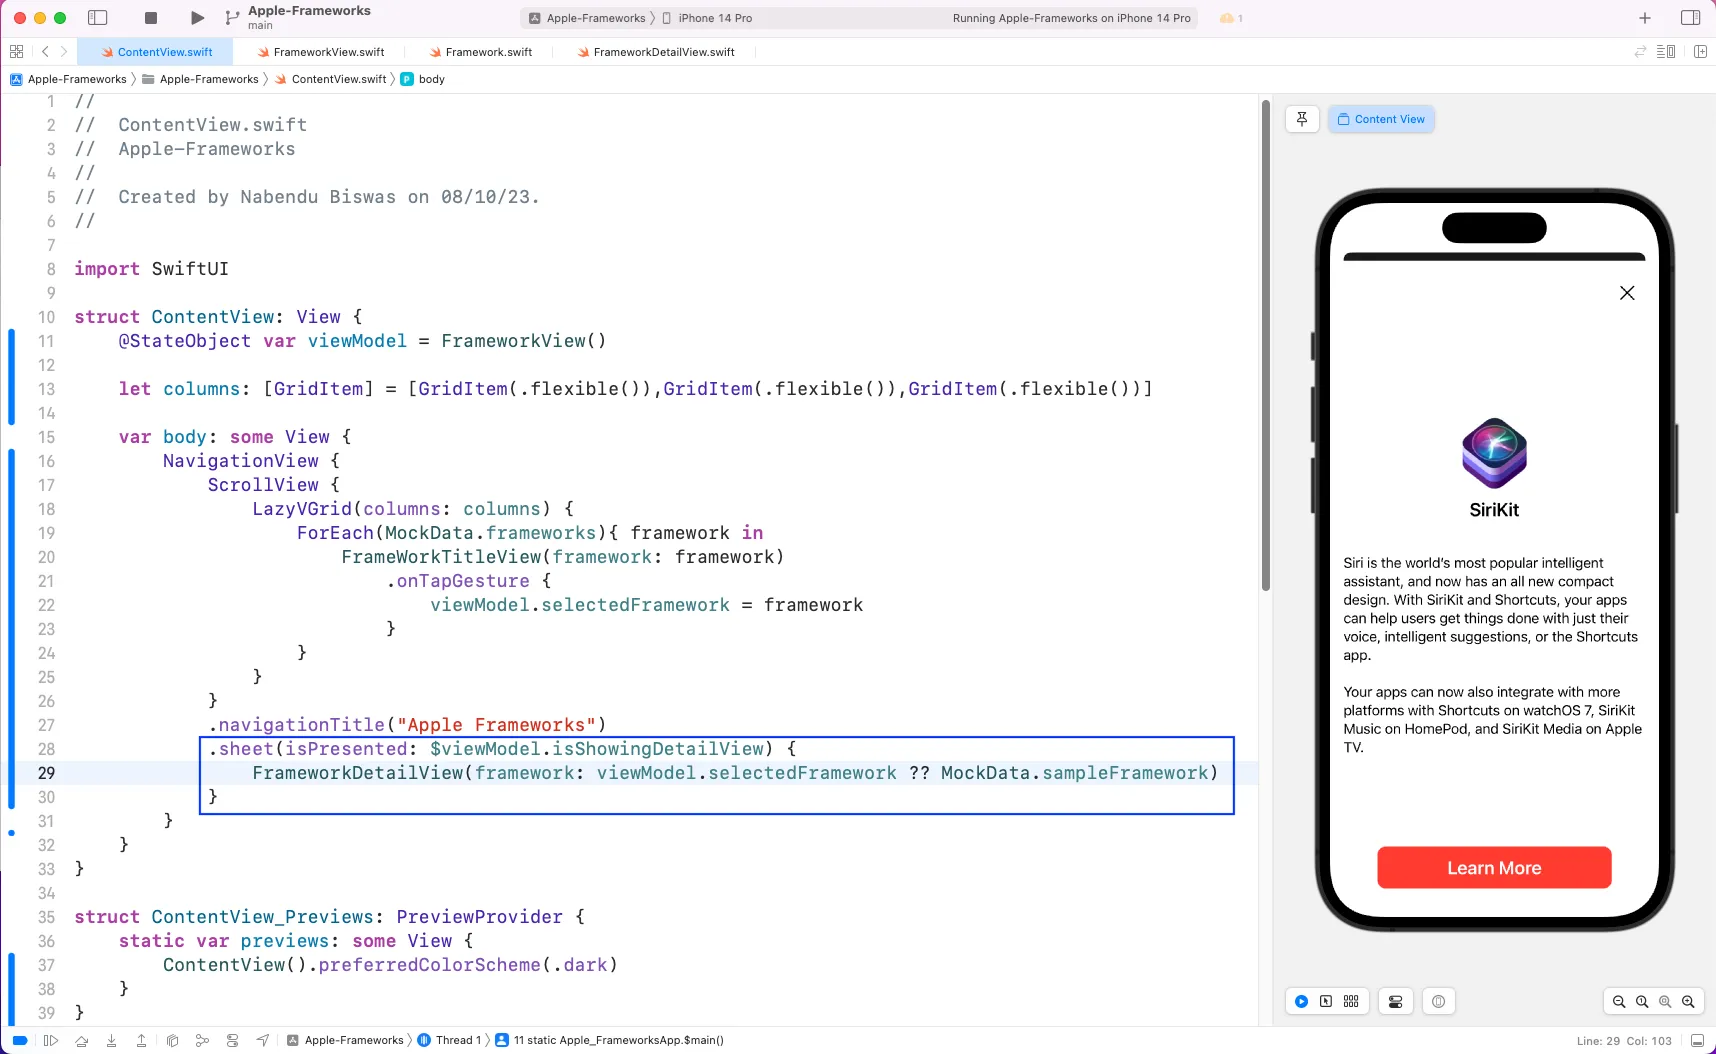This screenshot has height=1054, width=1716.
Task: Zoom in the preview canvas
Action: pyautogui.click(x=1688, y=1001)
